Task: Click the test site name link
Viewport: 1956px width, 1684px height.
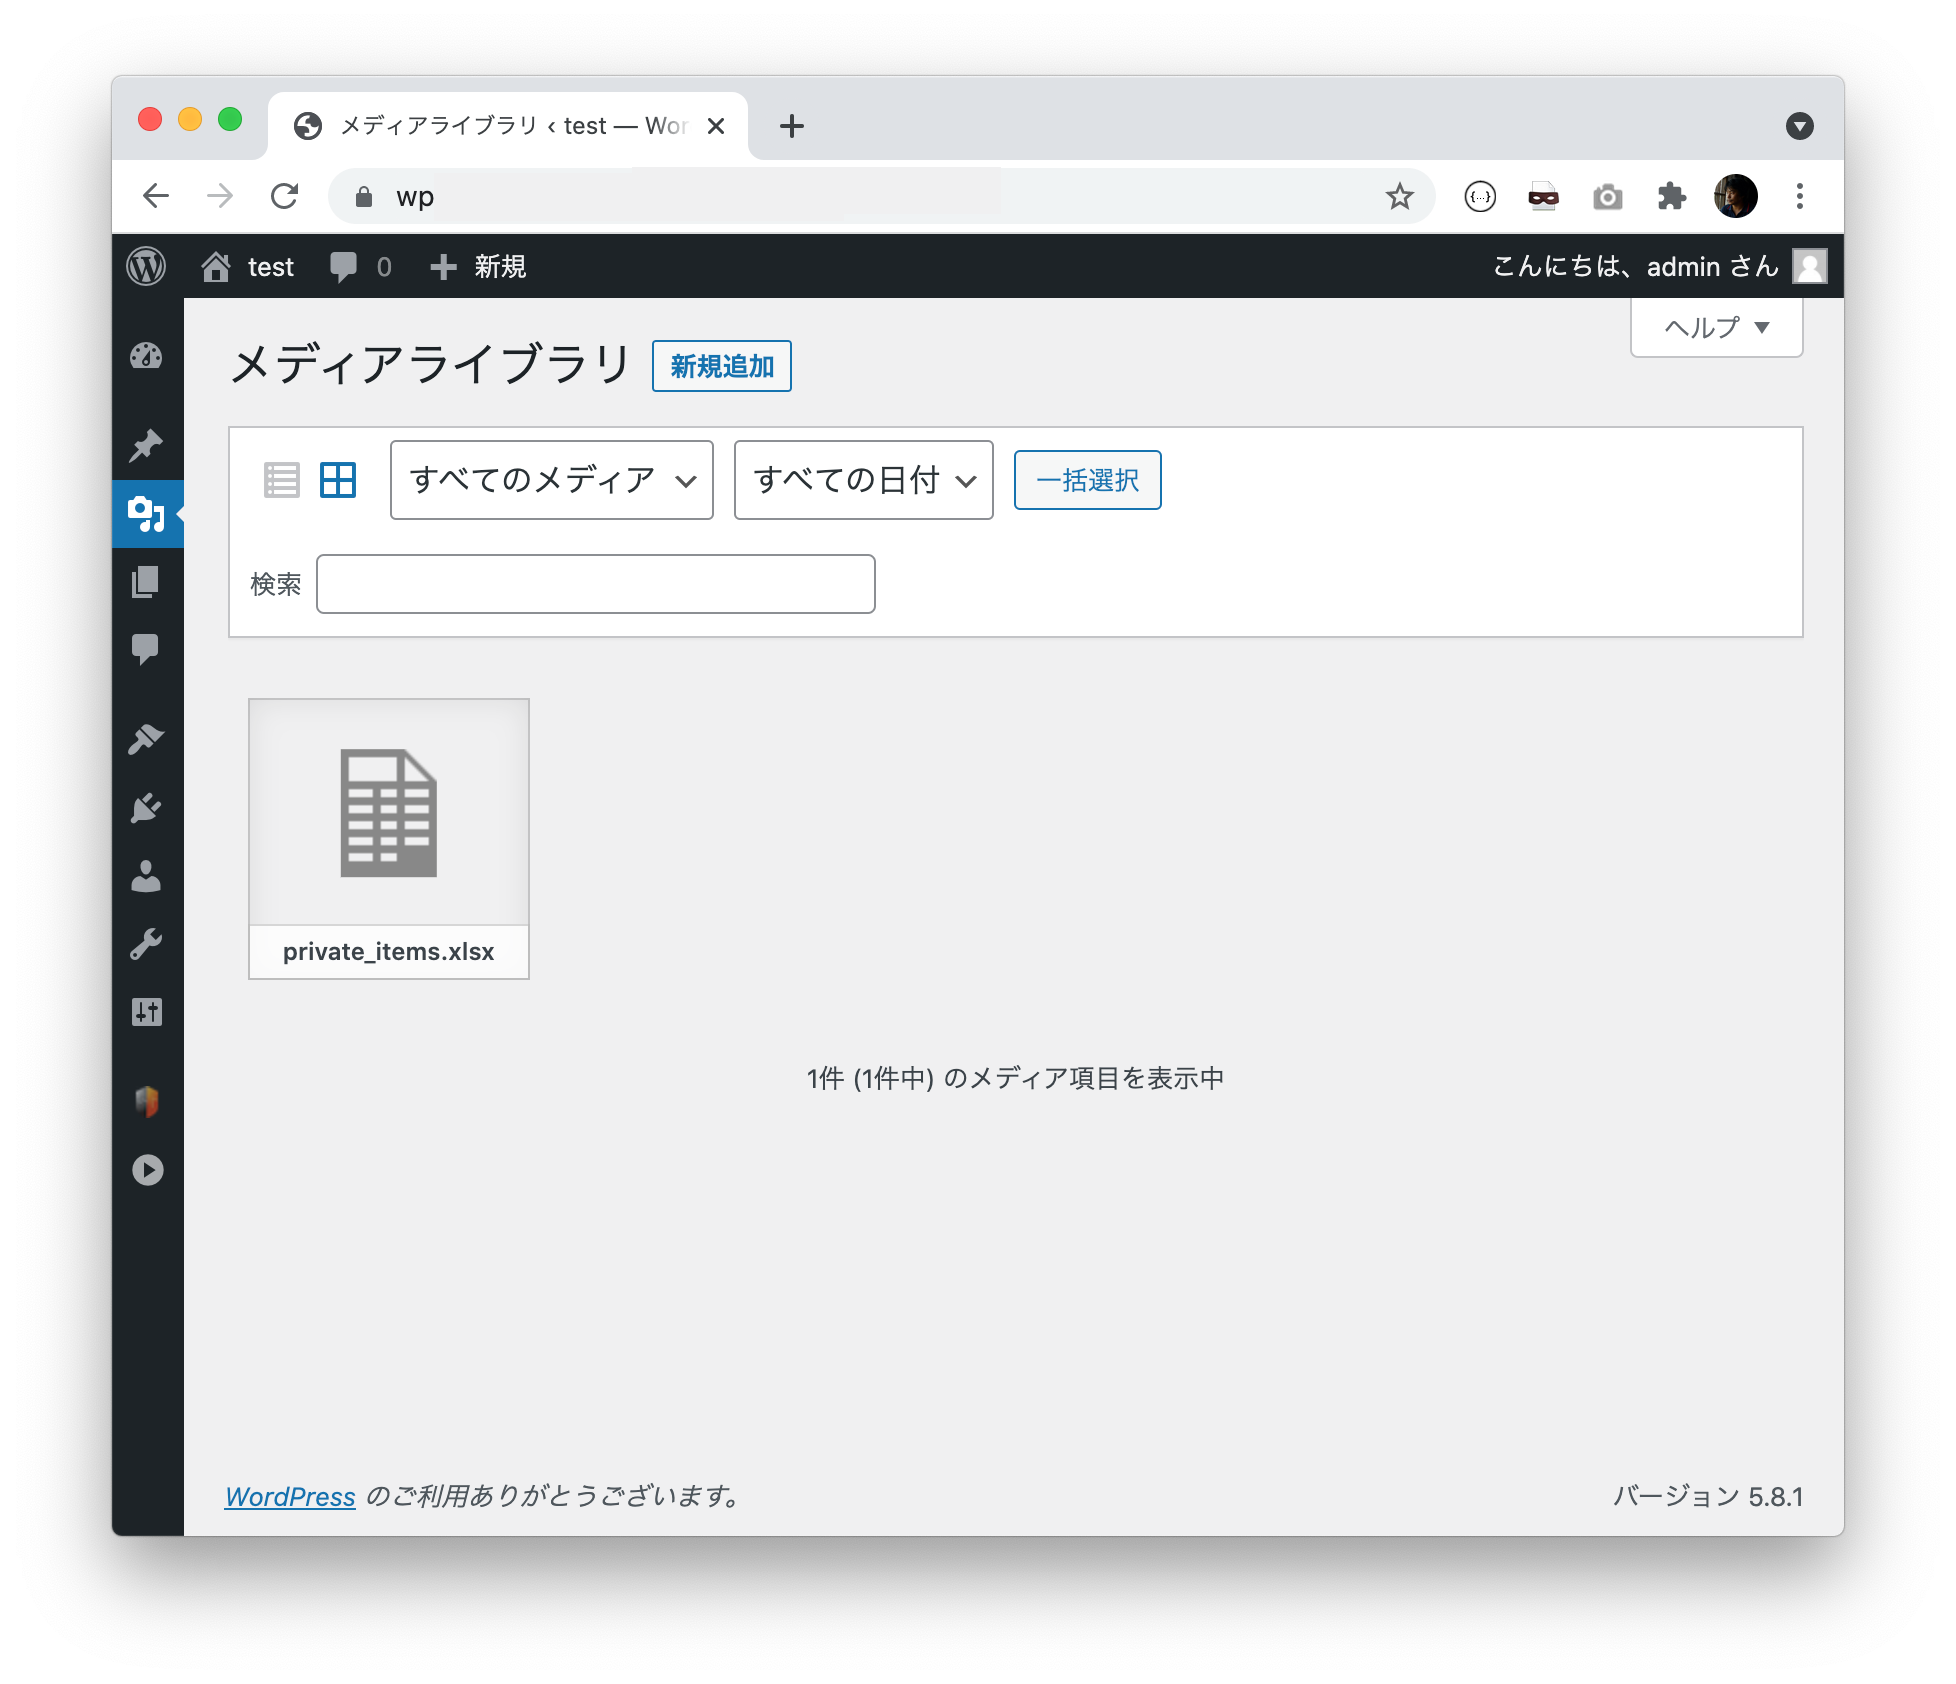Action: pyautogui.click(x=271, y=267)
